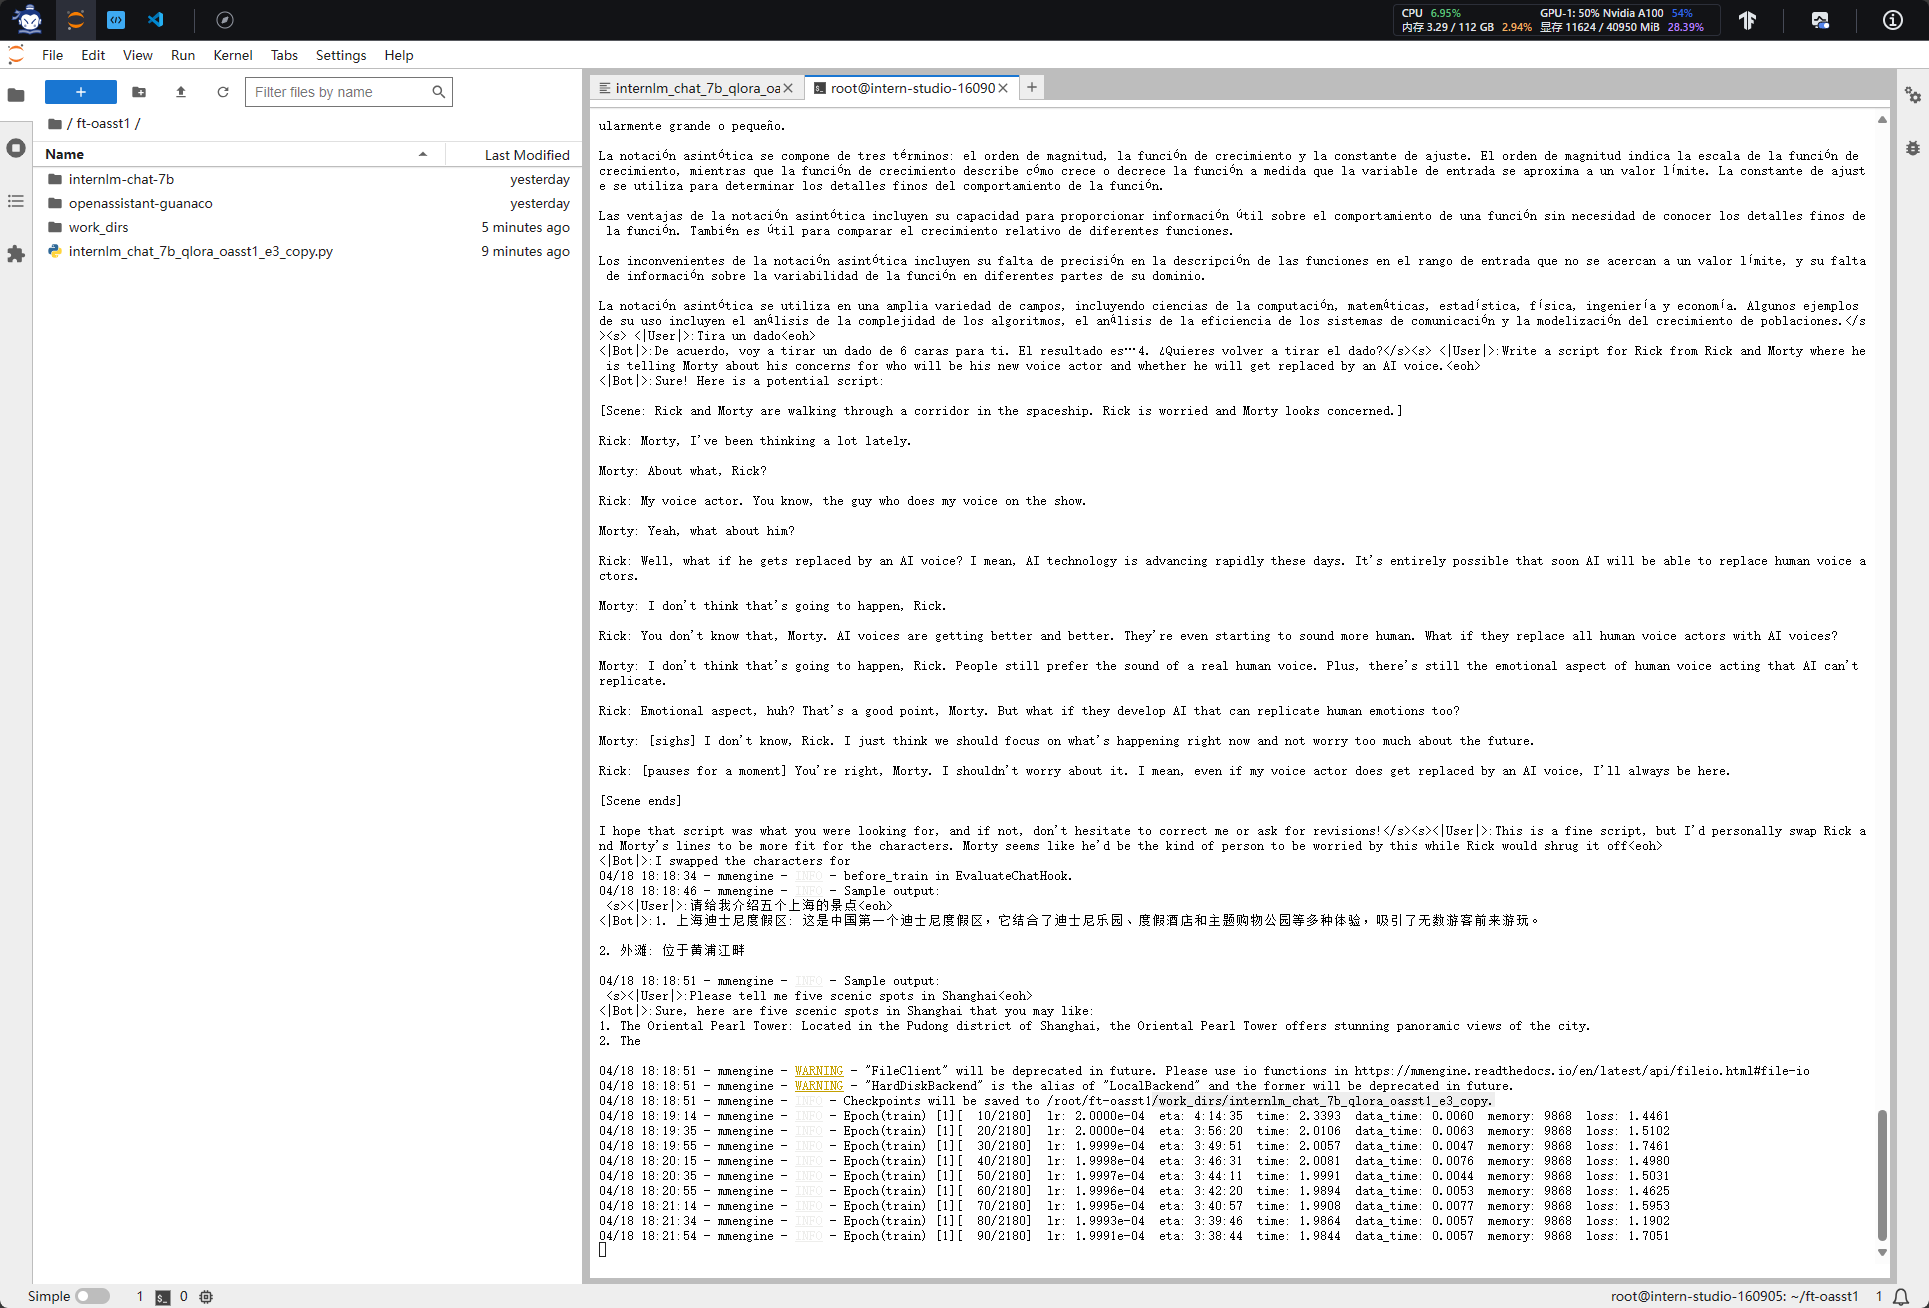Click the first WARNING link in terminal
Screen dimensions: 1929x1308
819,1071
